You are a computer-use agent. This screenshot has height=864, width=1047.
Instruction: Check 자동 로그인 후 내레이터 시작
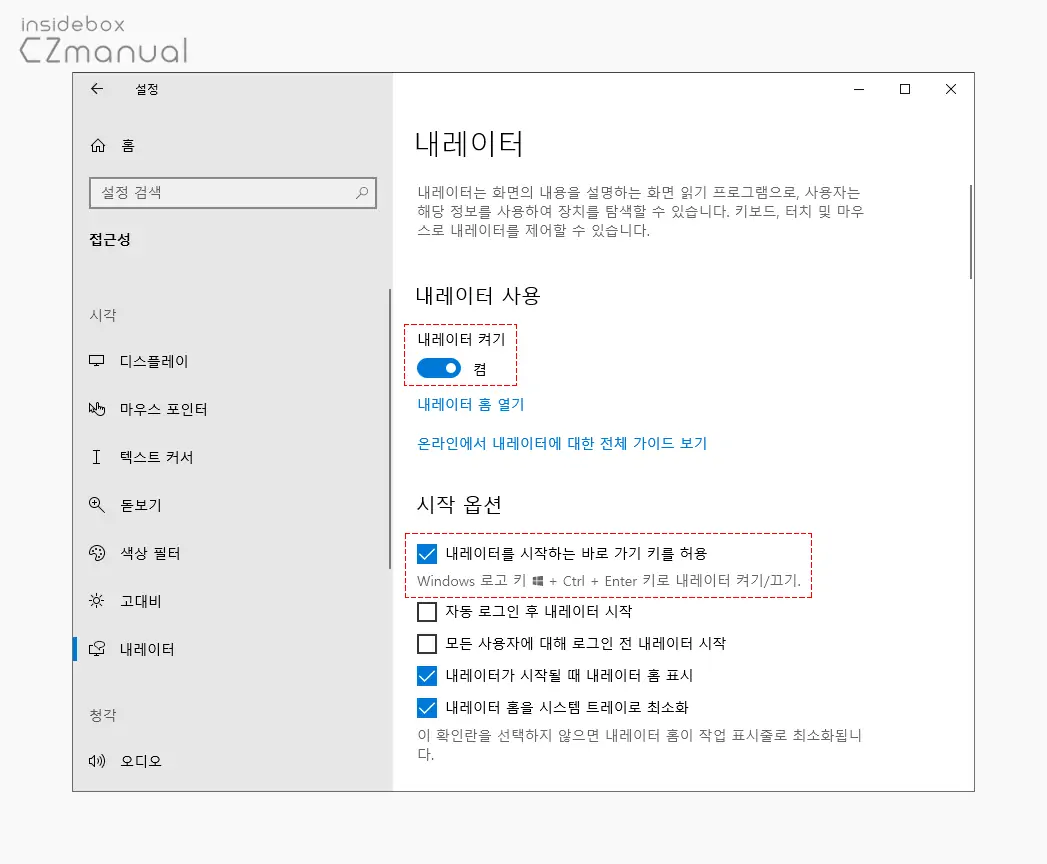click(427, 611)
